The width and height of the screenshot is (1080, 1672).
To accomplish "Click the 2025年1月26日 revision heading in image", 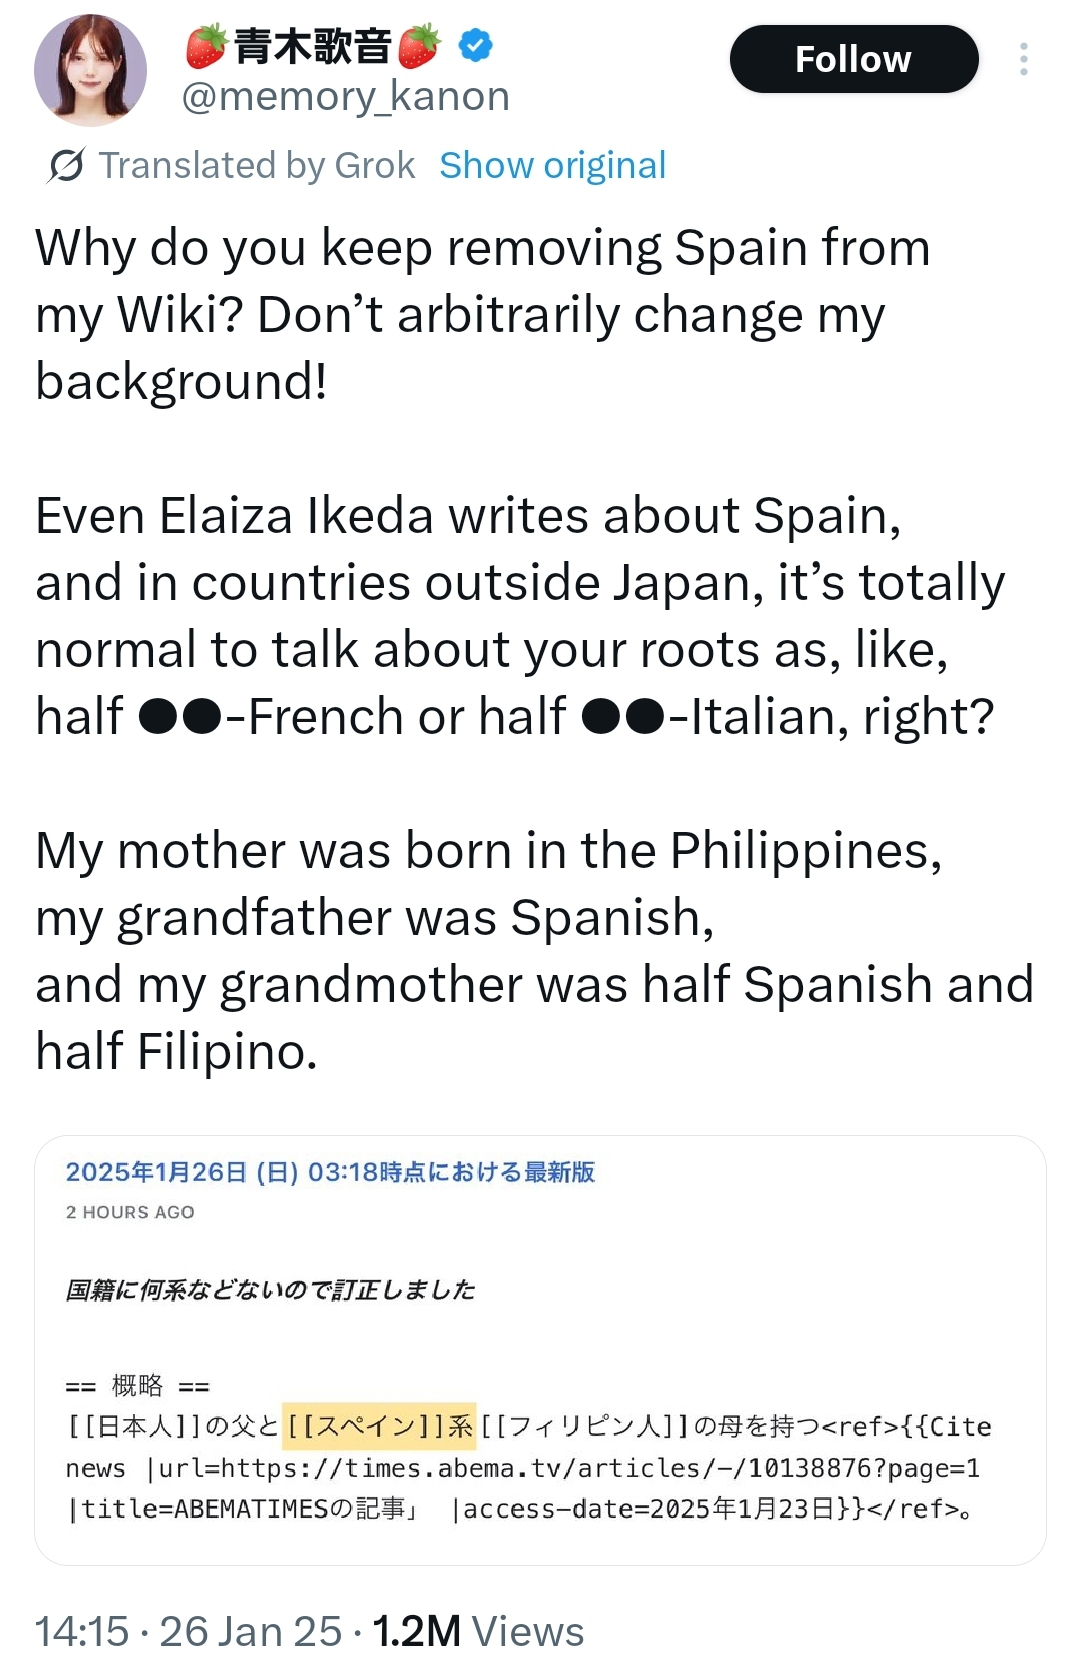I will pos(330,1172).
